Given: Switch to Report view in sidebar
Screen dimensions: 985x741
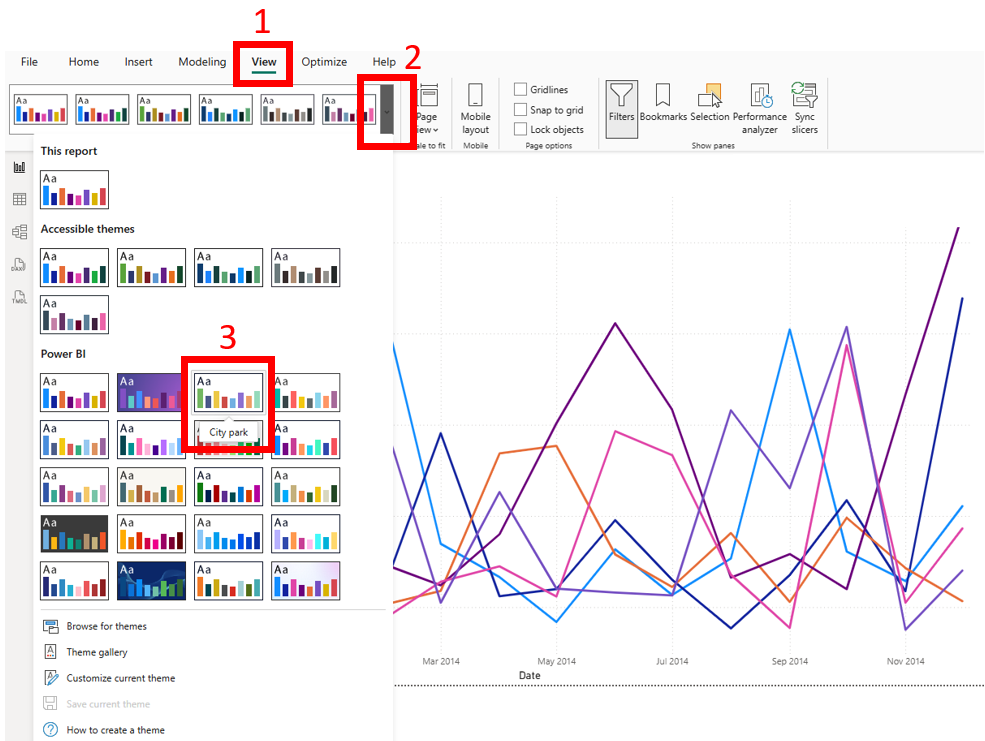Looking at the screenshot, I should (x=19, y=167).
